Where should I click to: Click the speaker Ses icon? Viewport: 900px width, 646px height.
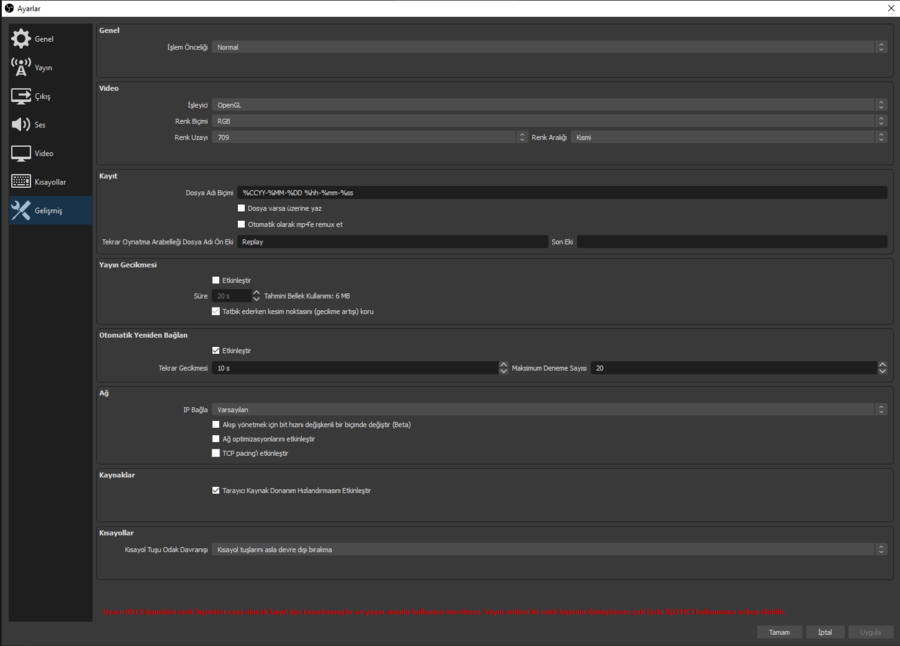pos(21,125)
